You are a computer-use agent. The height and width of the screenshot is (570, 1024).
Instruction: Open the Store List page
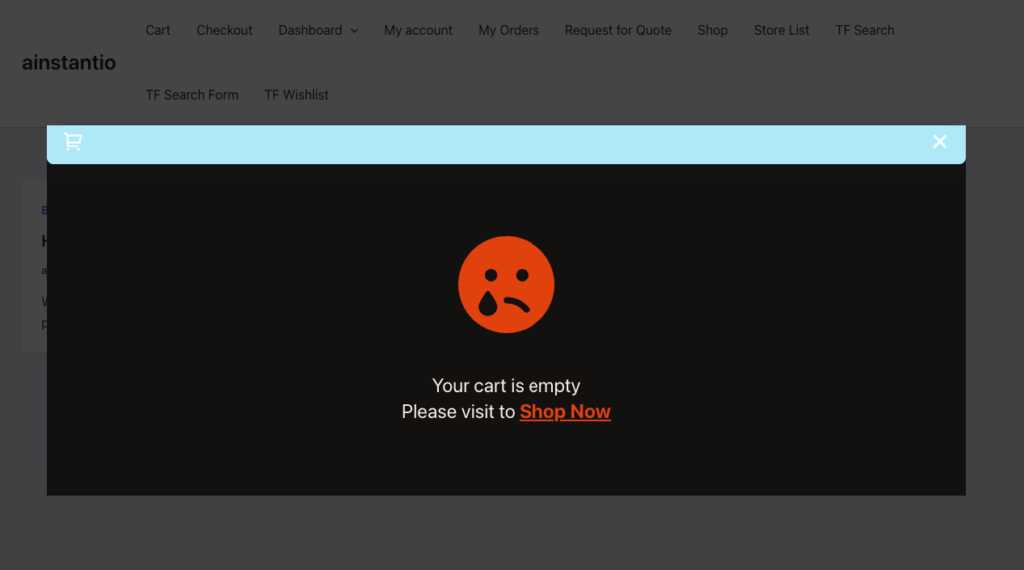(781, 30)
